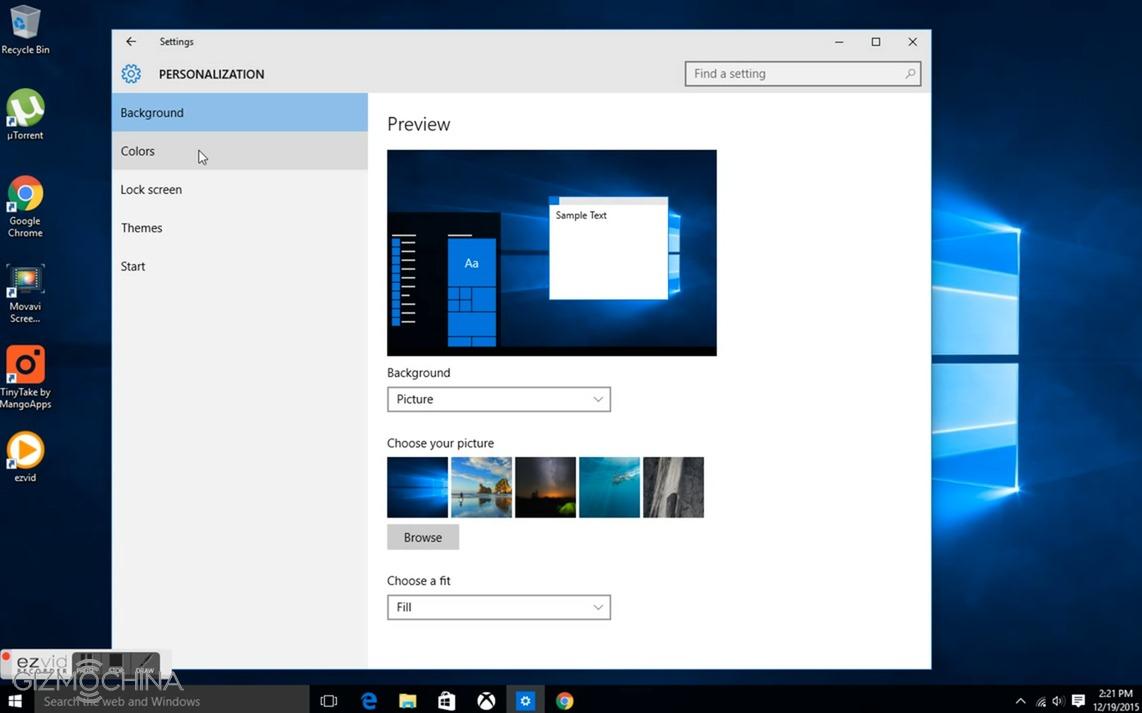Open the Xbox app in taskbar

click(x=486, y=701)
